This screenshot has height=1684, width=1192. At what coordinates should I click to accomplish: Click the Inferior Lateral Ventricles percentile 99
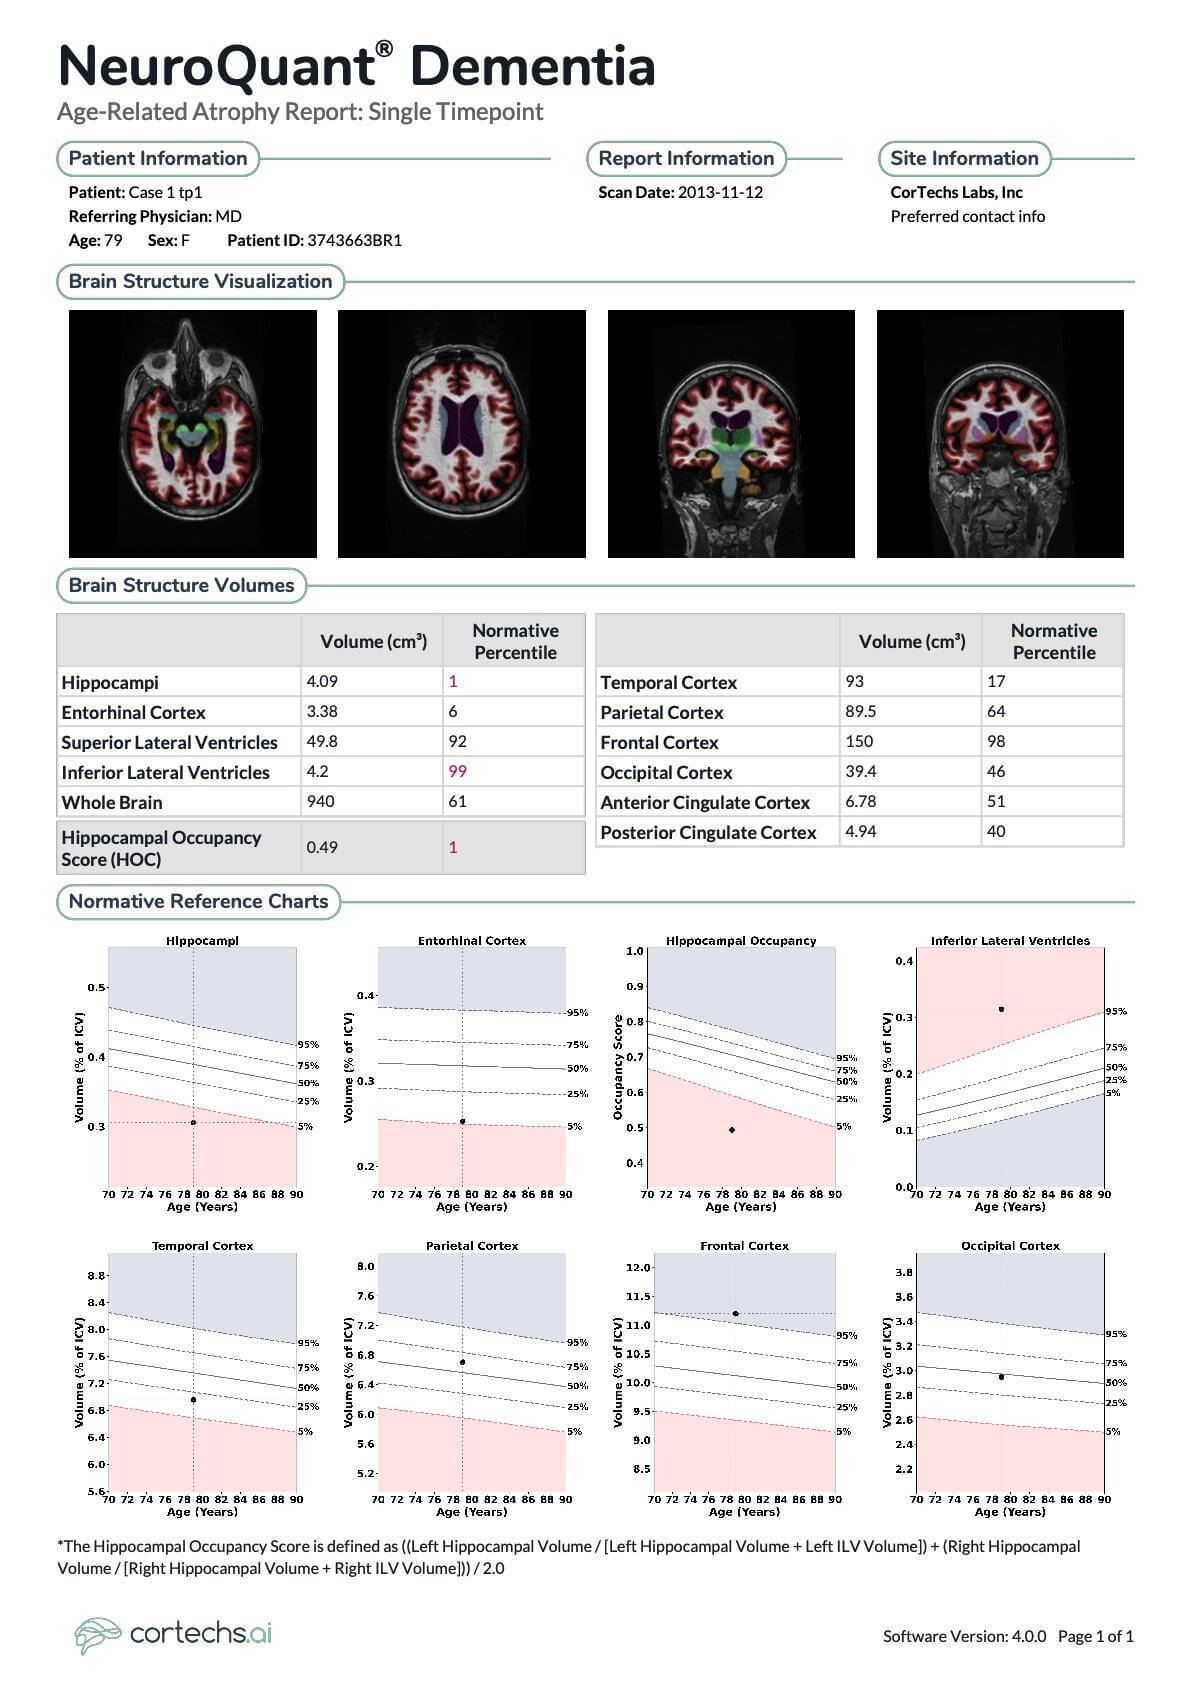457,771
